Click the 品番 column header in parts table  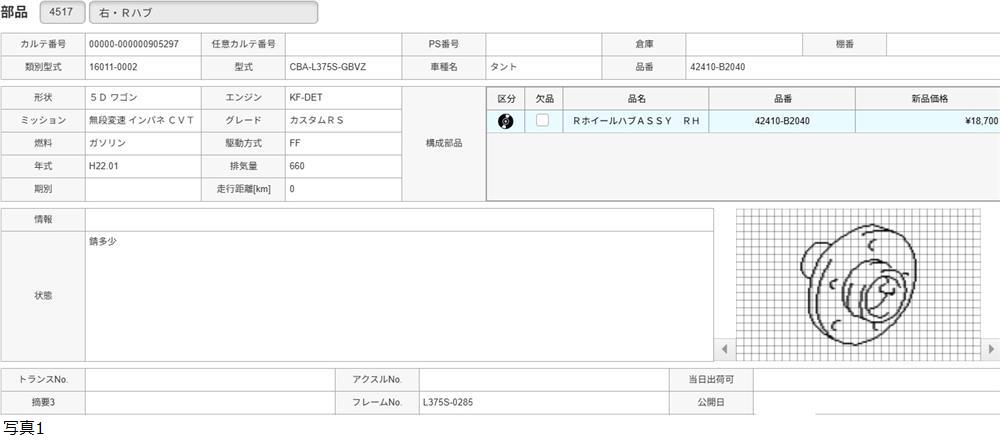(782, 98)
